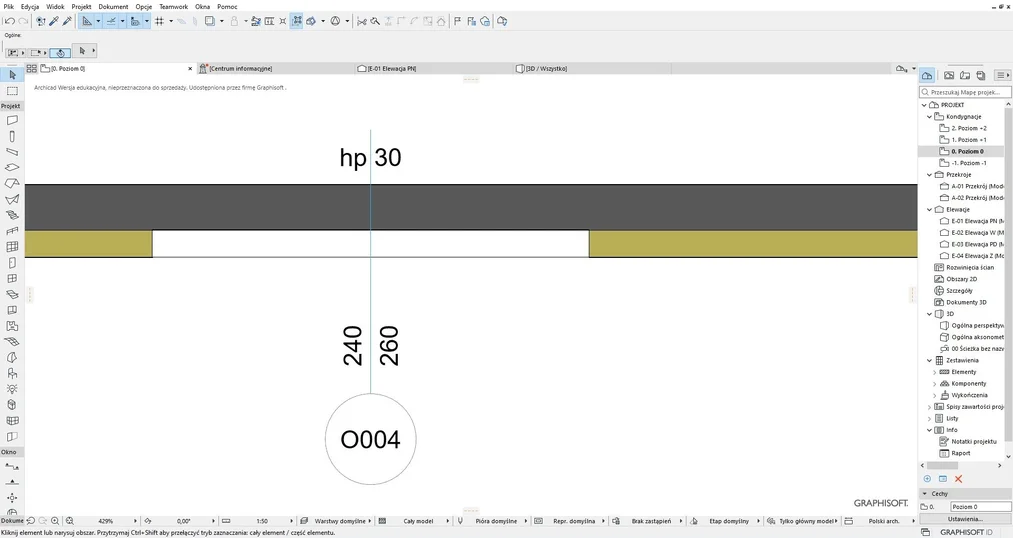1013x538 pixels.
Task: Select the Roof tool
Action: [12, 183]
